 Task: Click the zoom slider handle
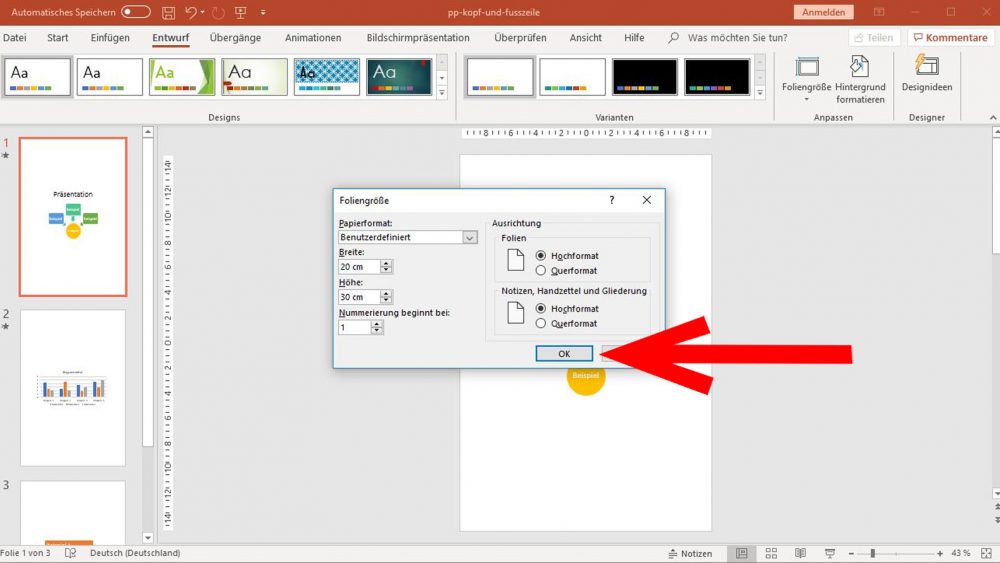pos(872,553)
